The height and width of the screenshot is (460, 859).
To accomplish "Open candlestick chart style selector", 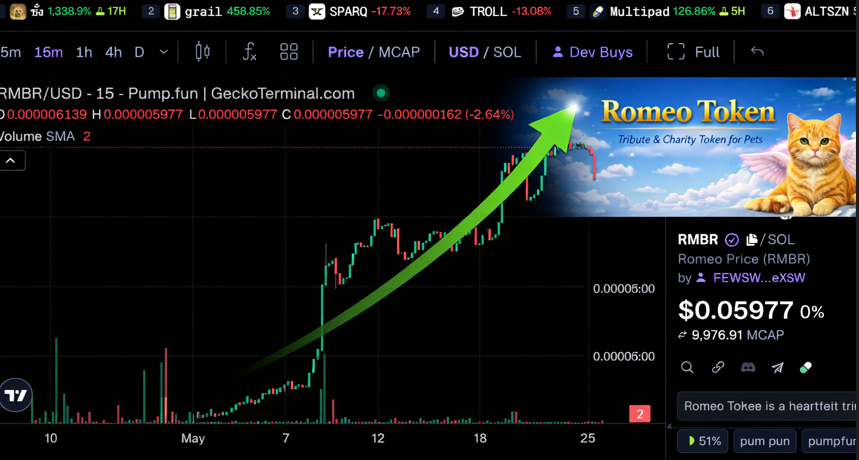I will pyautogui.click(x=203, y=51).
